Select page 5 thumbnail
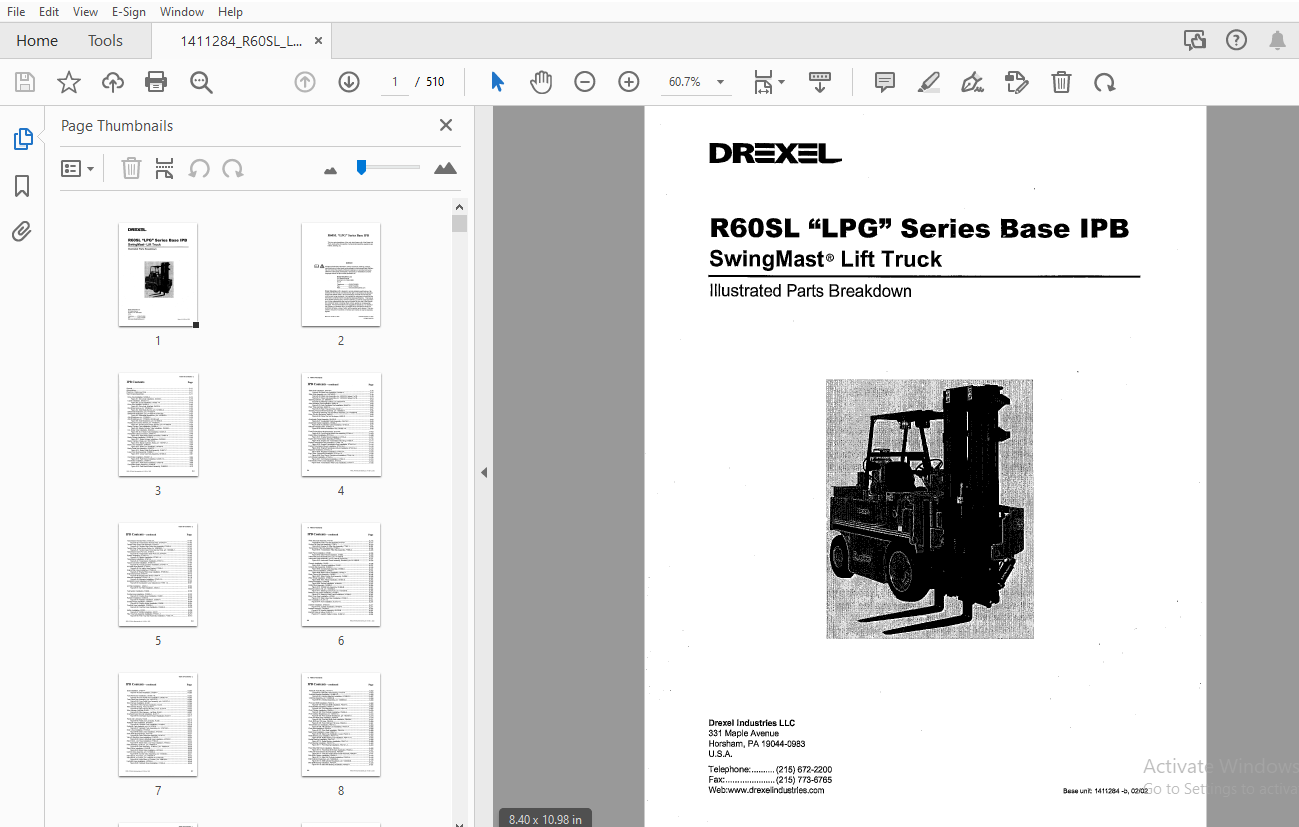The width and height of the screenshot is (1299, 827). [x=158, y=575]
